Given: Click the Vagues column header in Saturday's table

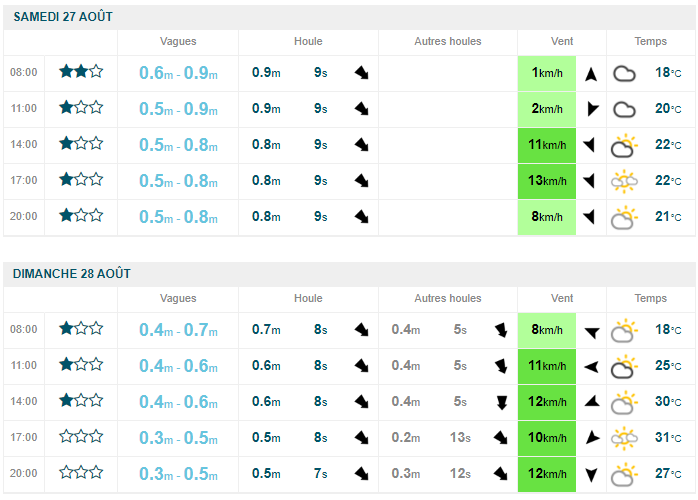Looking at the screenshot, I should (x=178, y=42).
